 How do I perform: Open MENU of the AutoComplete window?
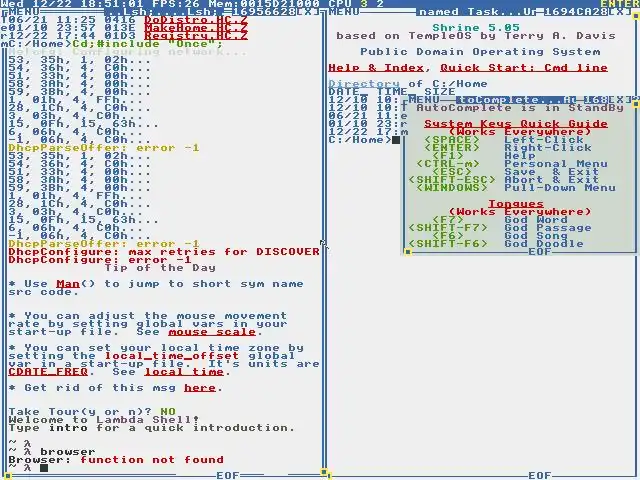[424, 100]
